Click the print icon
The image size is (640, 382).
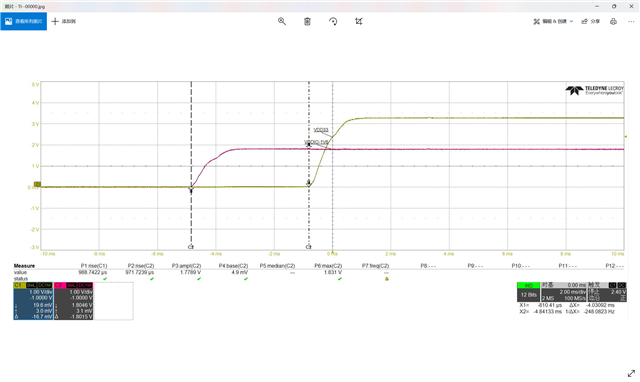point(613,22)
